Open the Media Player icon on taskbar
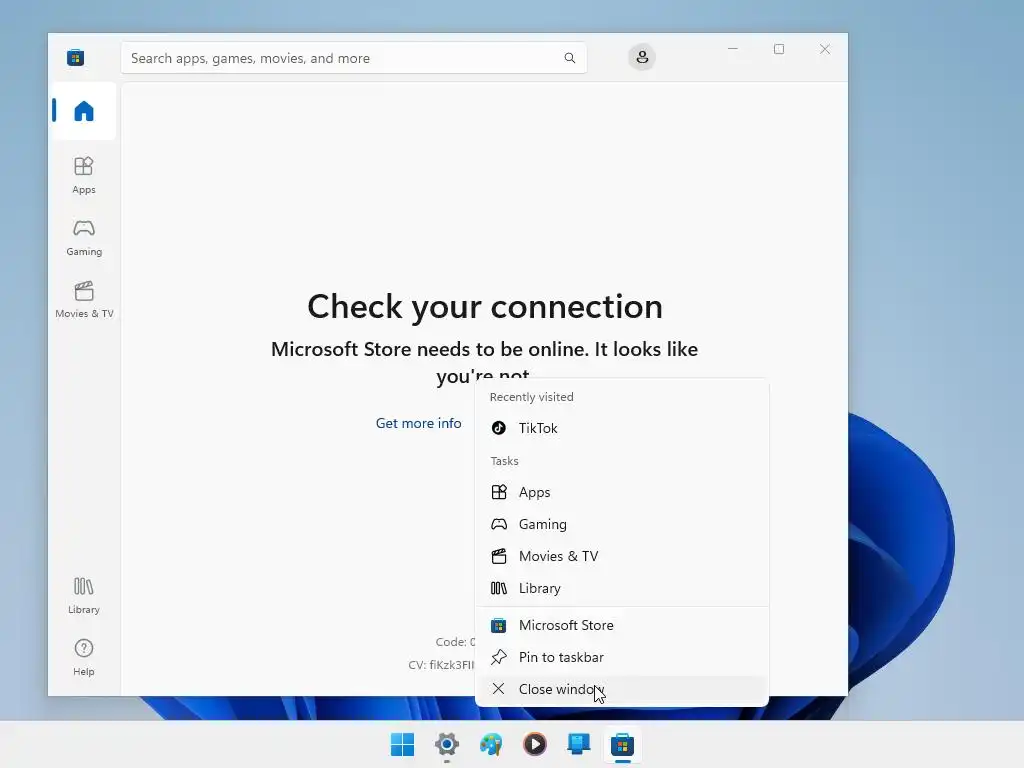This screenshot has height=768, width=1024. 535,744
